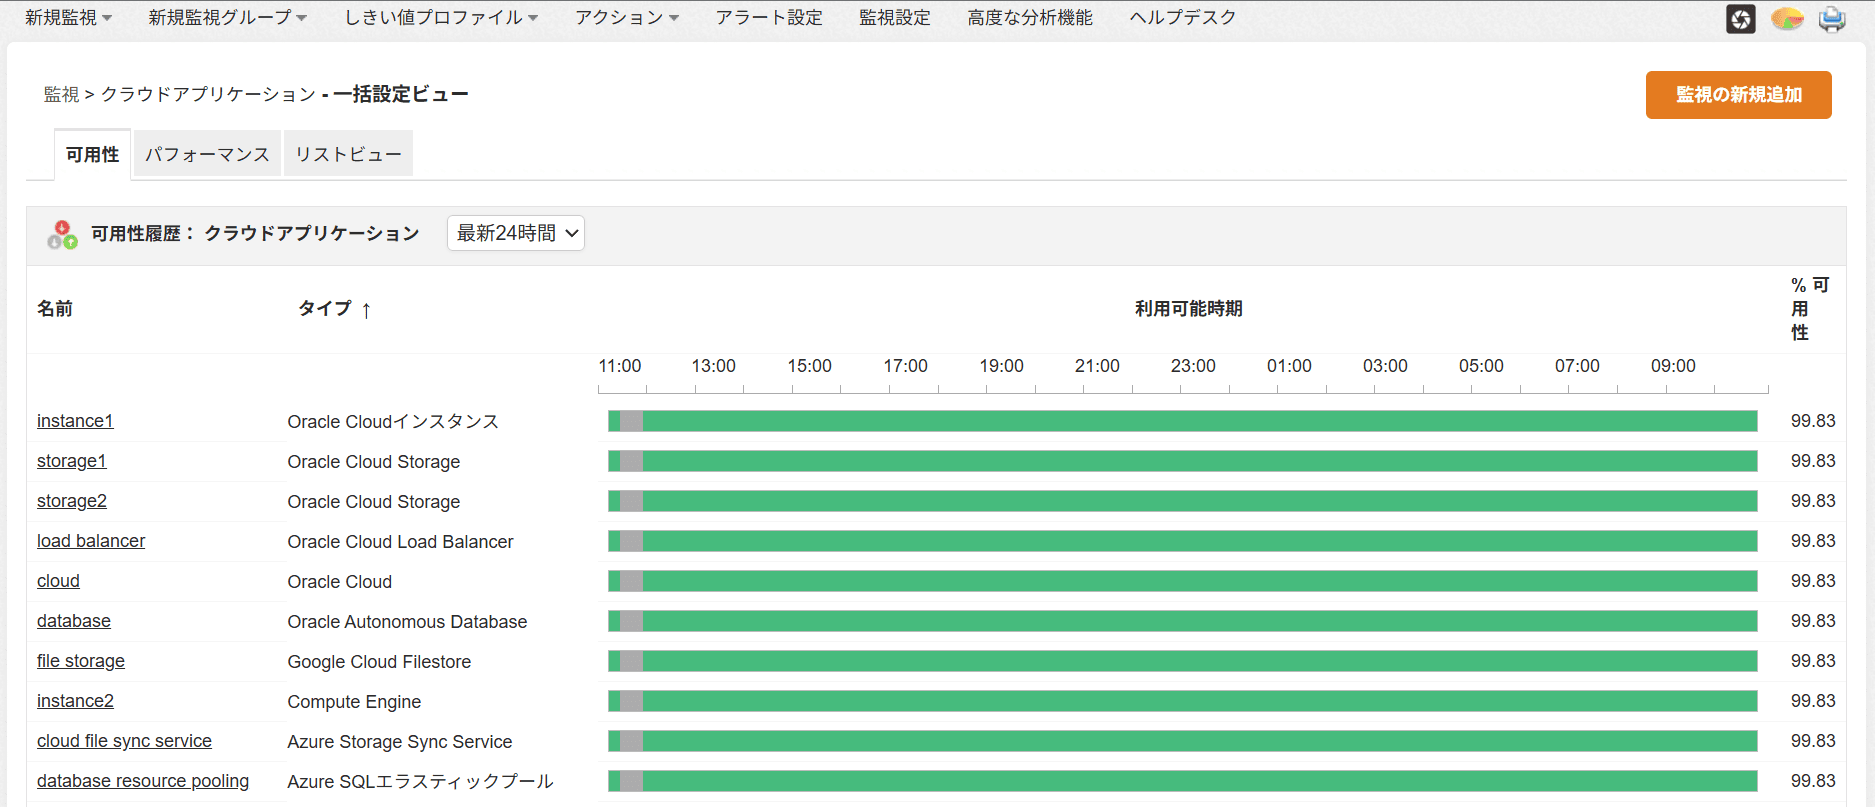The height and width of the screenshot is (807, 1875).
Task: Click the load balancer availability bar
Action: [1183, 541]
